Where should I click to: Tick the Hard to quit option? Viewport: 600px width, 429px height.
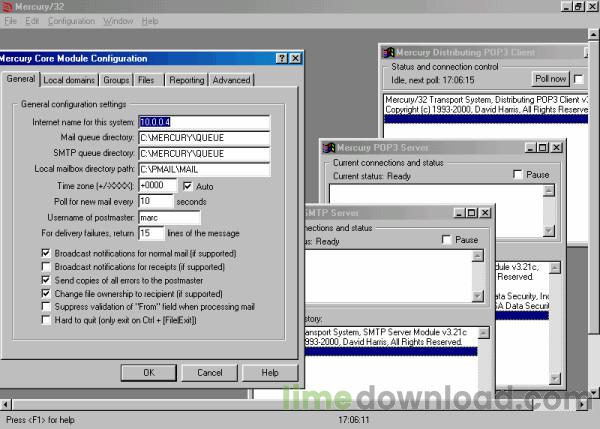tap(46, 320)
